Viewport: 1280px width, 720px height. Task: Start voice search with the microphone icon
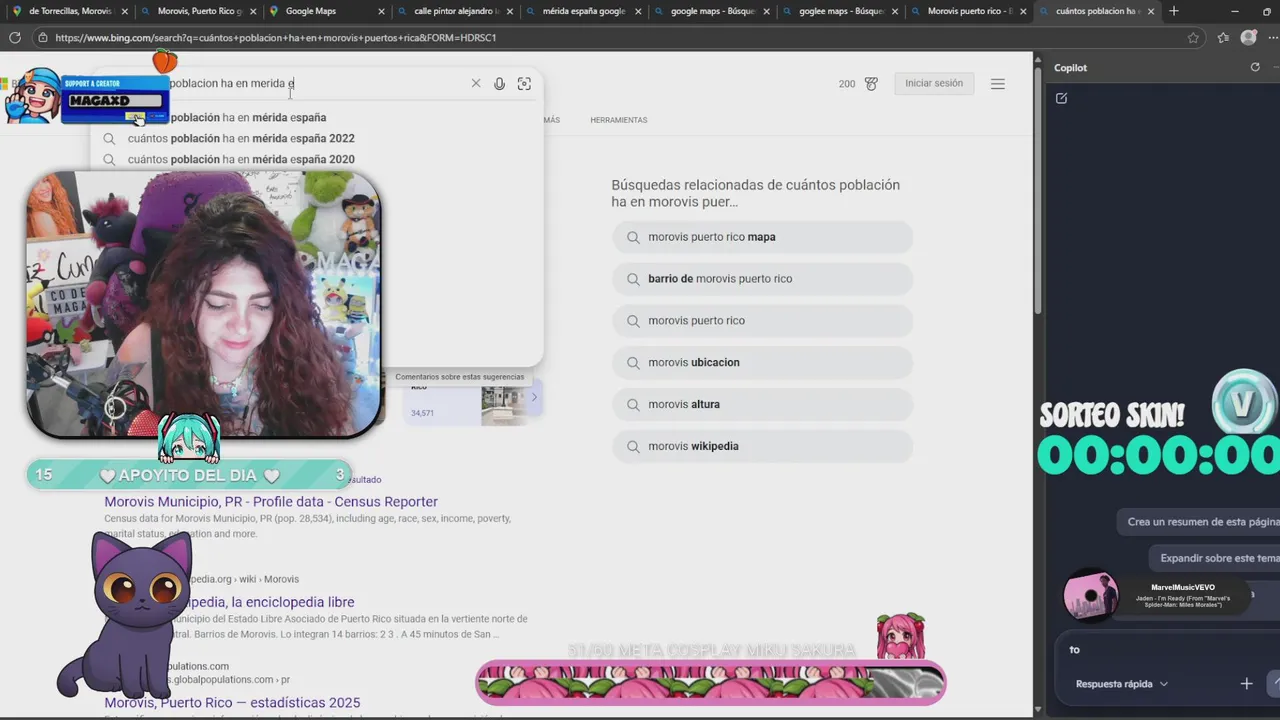coord(499,84)
